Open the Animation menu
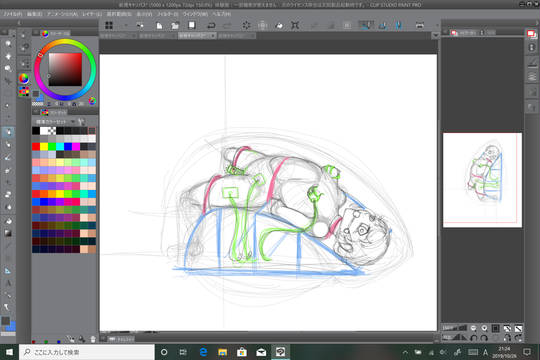 62,14
